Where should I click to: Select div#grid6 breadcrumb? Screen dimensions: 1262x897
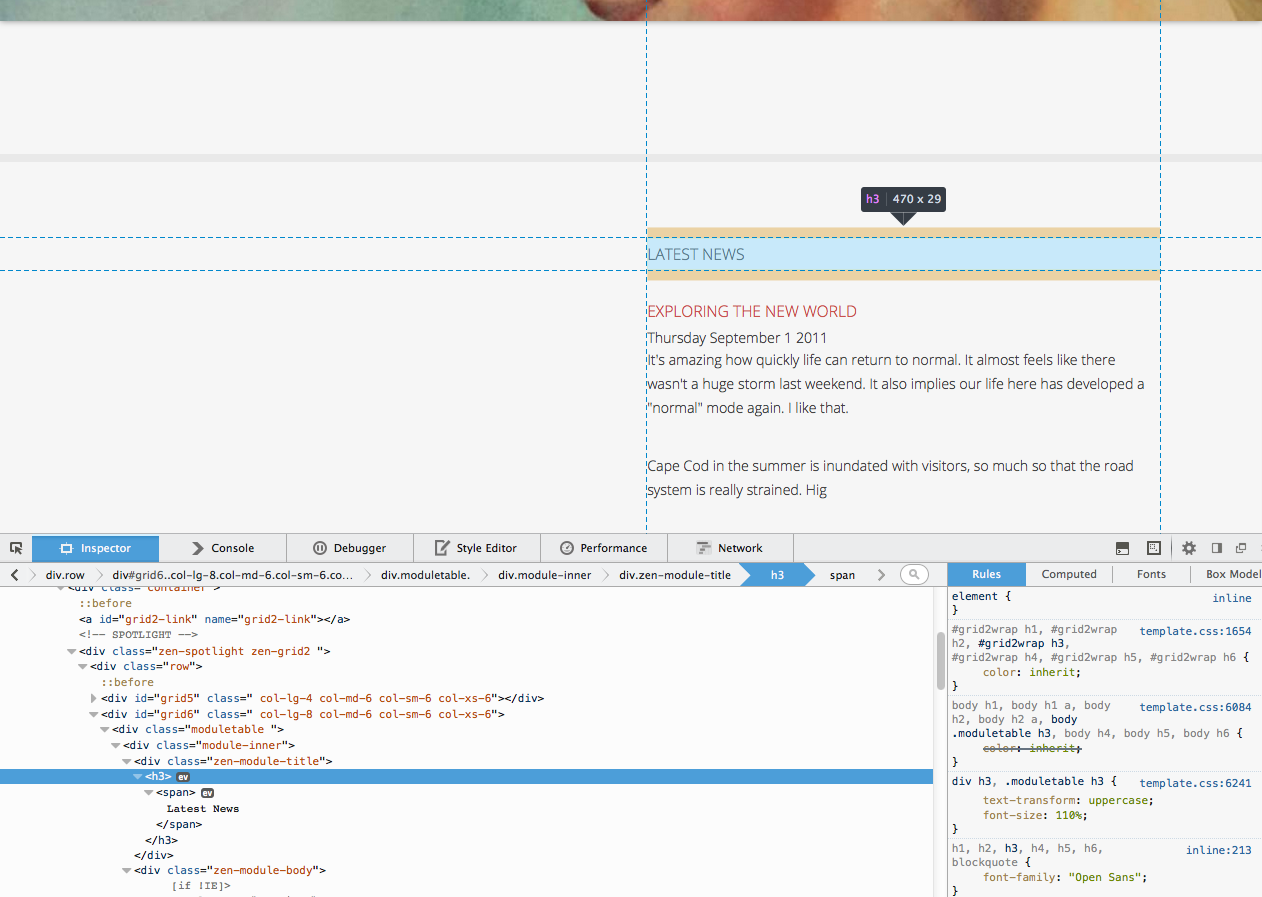pos(233,575)
